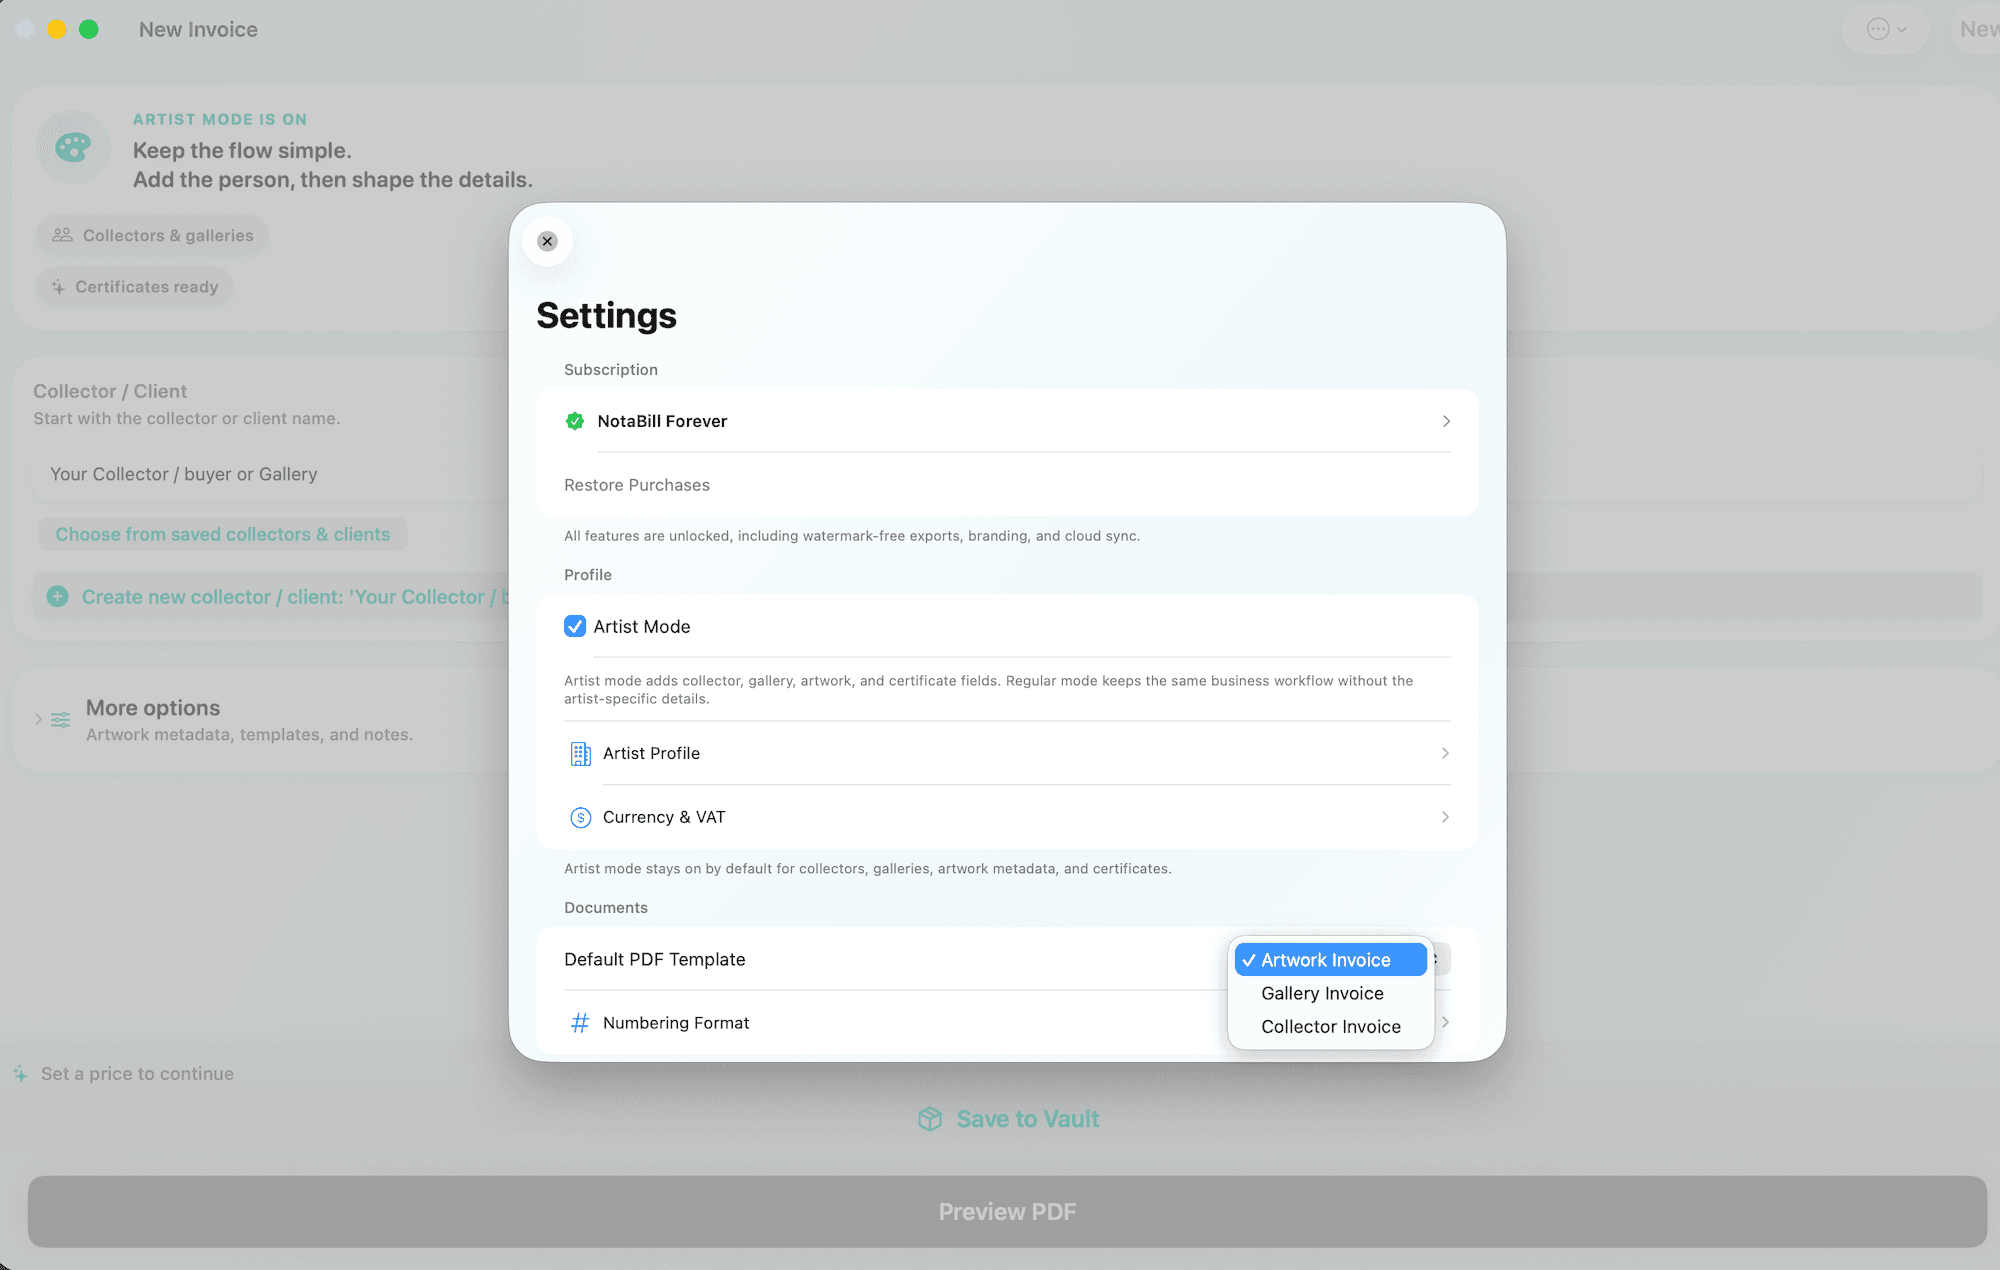Viewport: 2000px width, 1270px height.
Task: Click the Preview PDF button
Action: coord(1007,1212)
